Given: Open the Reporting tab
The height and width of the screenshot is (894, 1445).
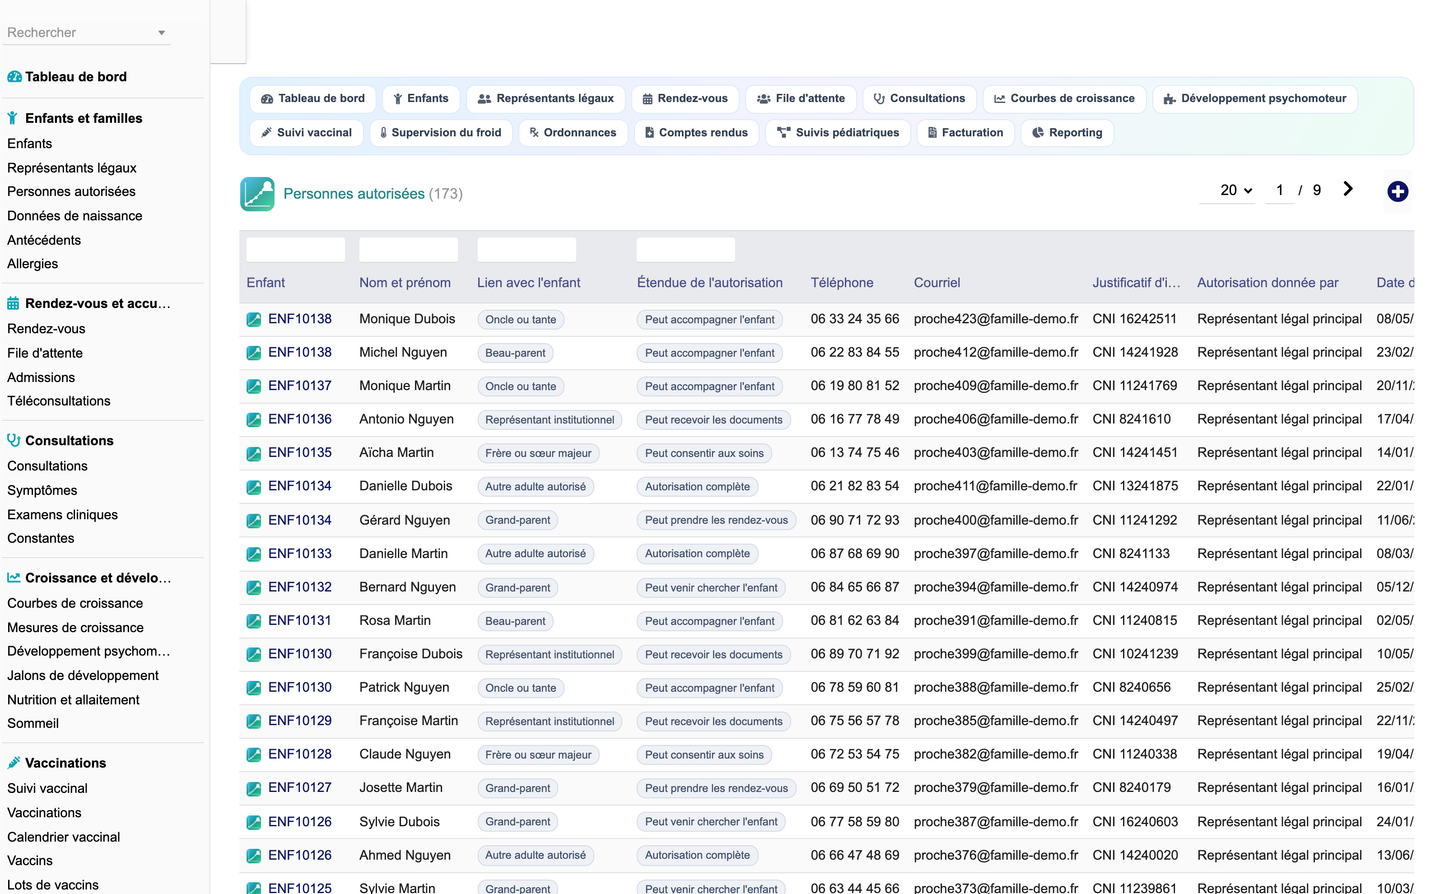Looking at the screenshot, I should click(1067, 133).
